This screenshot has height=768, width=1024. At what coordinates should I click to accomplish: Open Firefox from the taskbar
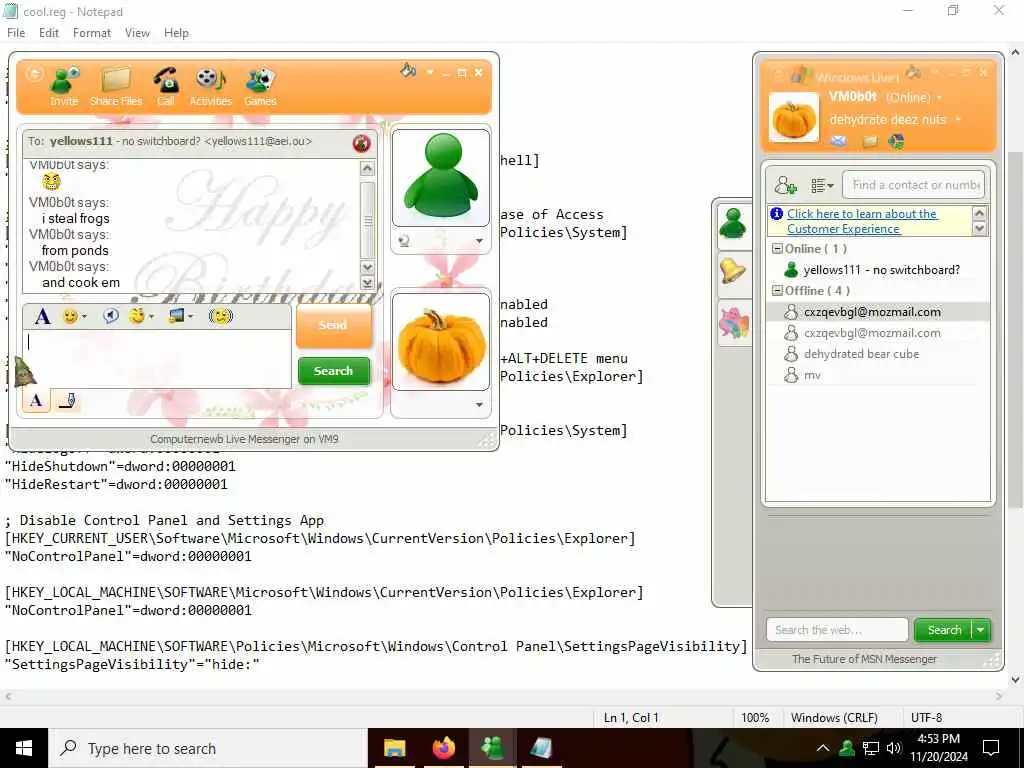[443, 748]
